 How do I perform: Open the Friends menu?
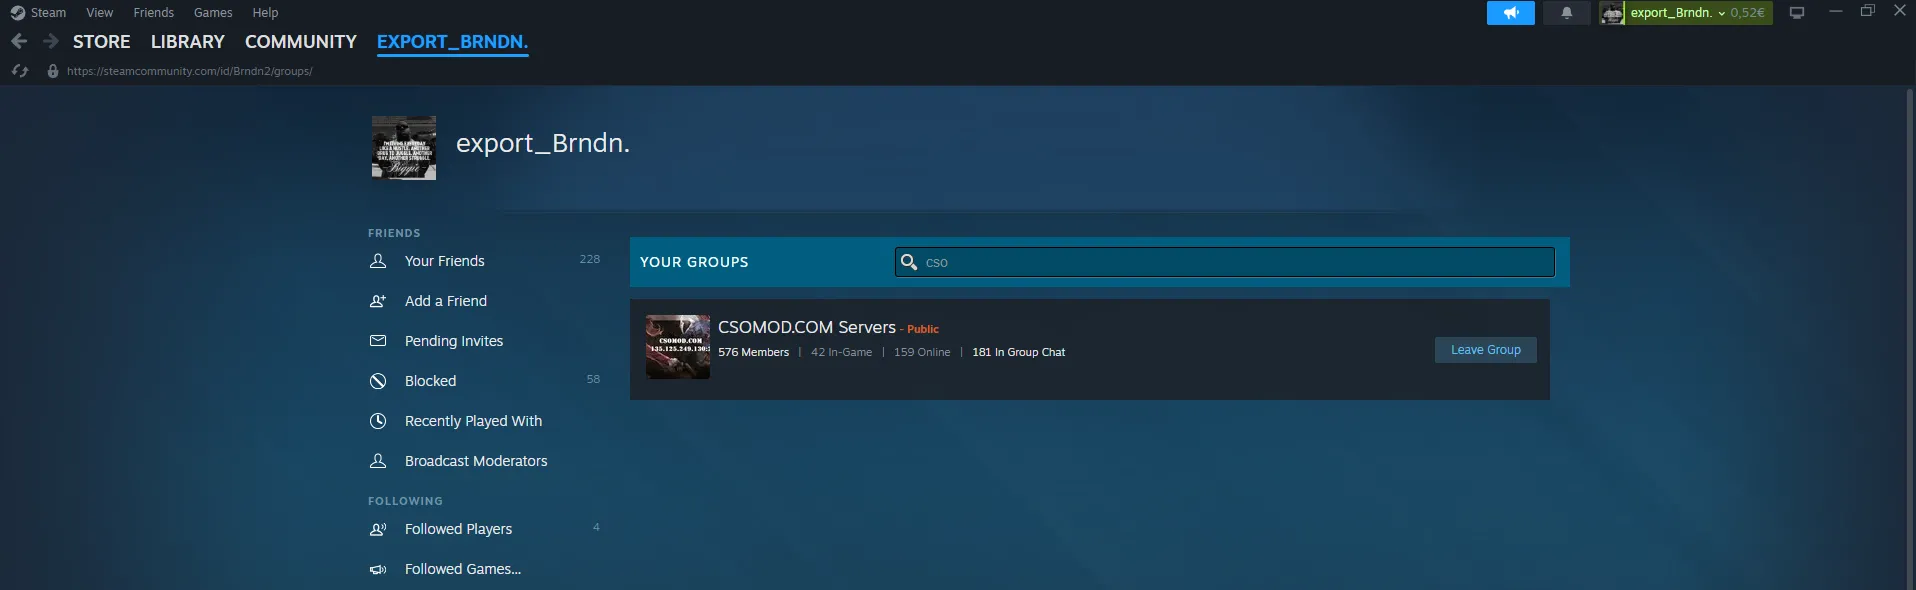(153, 13)
